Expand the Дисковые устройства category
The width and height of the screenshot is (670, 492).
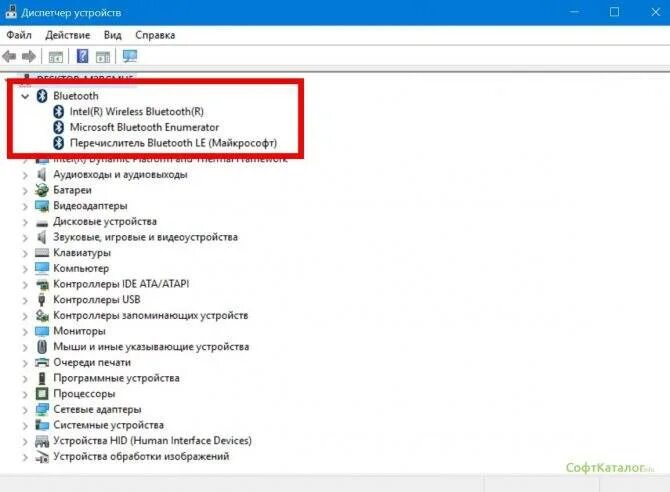click(25, 222)
